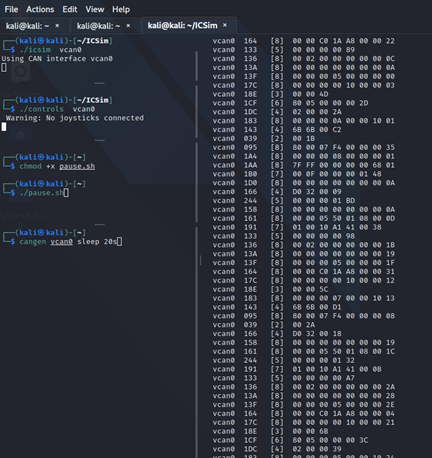Click row 1A4 with data ending 00 01
This screenshot has width=432, height=458.
point(303,156)
